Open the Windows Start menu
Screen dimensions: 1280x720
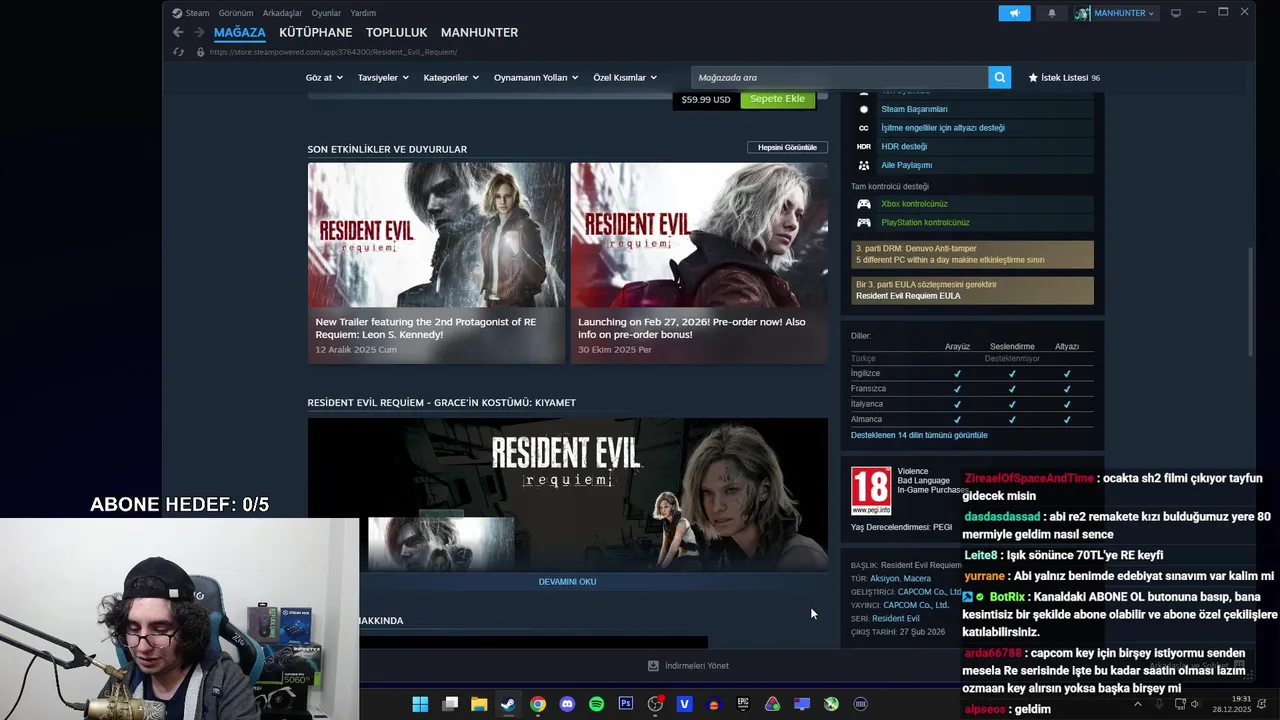pyautogui.click(x=420, y=704)
